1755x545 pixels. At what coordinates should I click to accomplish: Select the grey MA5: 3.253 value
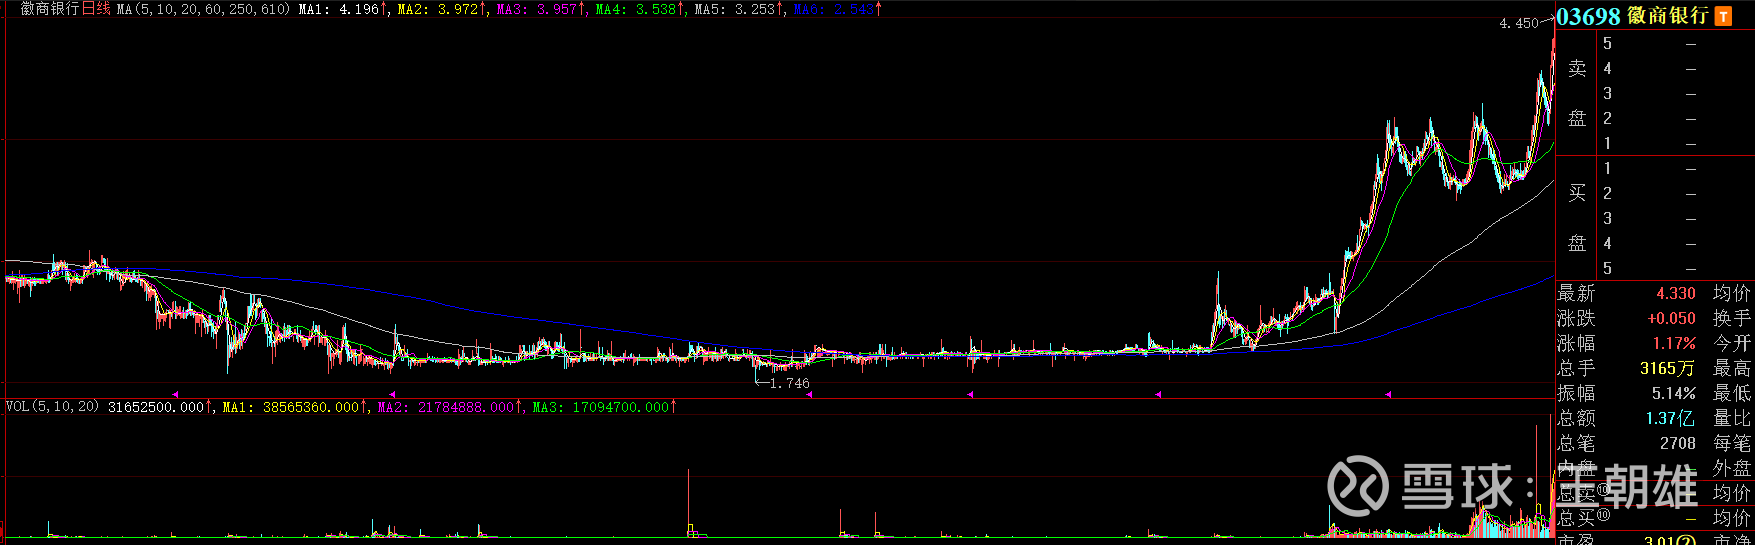[x=738, y=9]
